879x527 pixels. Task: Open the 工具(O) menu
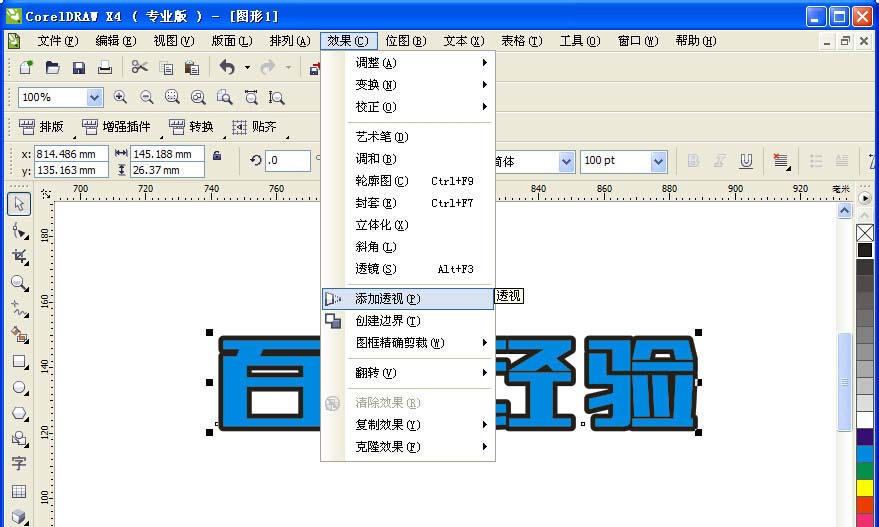pos(580,41)
